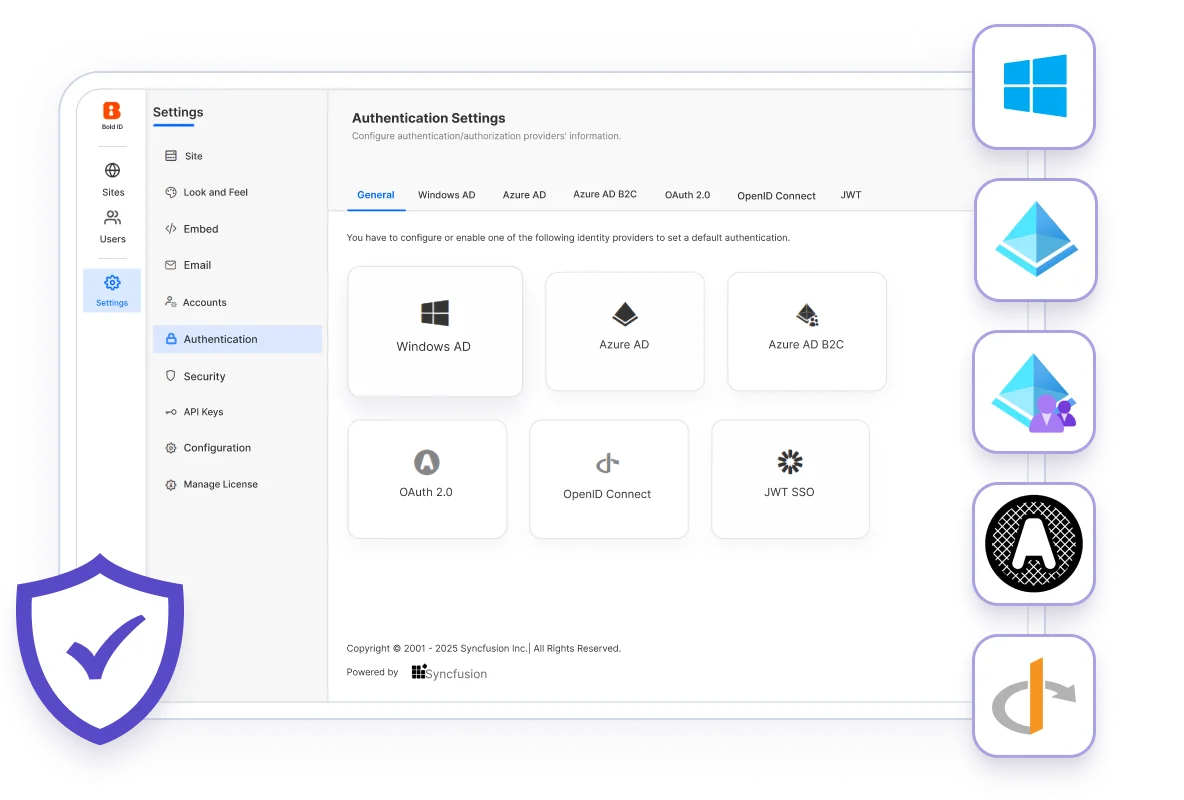Switch to the General tab

(375, 195)
